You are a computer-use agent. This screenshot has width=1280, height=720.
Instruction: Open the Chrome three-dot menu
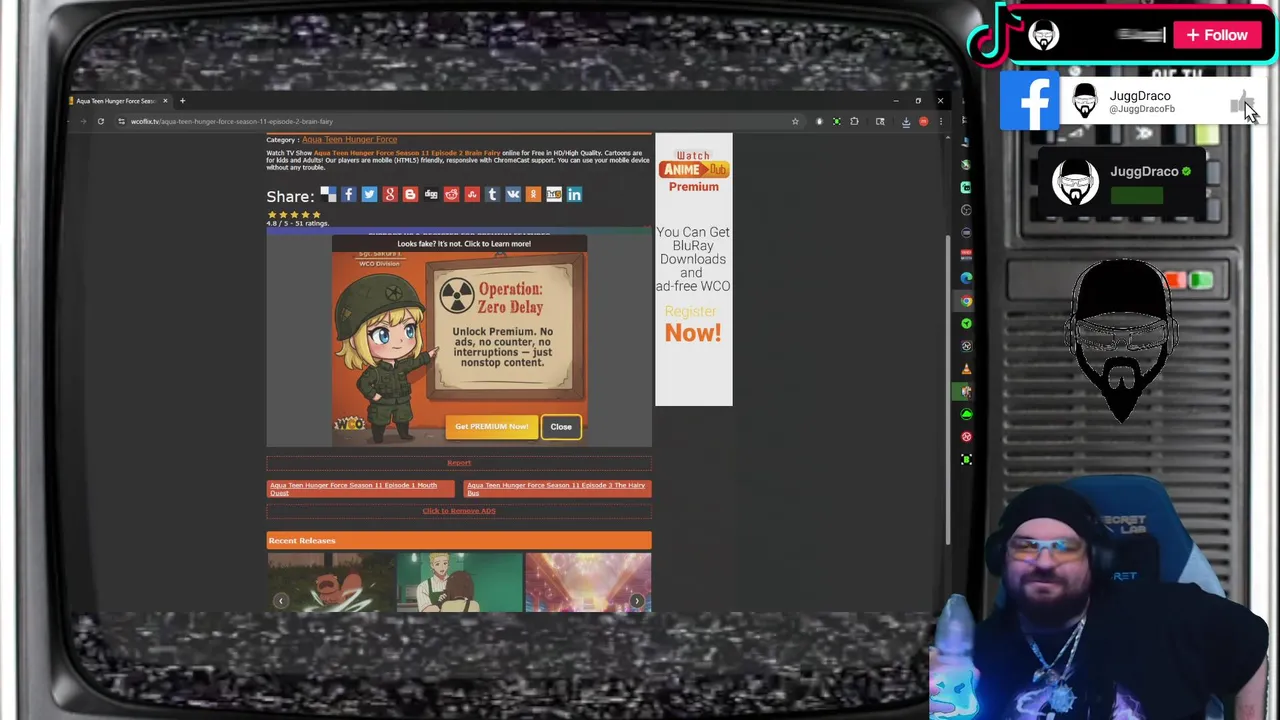[940, 122]
